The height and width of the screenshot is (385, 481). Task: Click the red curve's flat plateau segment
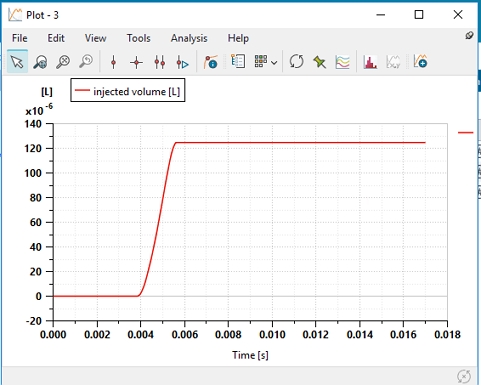coord(300,143)
